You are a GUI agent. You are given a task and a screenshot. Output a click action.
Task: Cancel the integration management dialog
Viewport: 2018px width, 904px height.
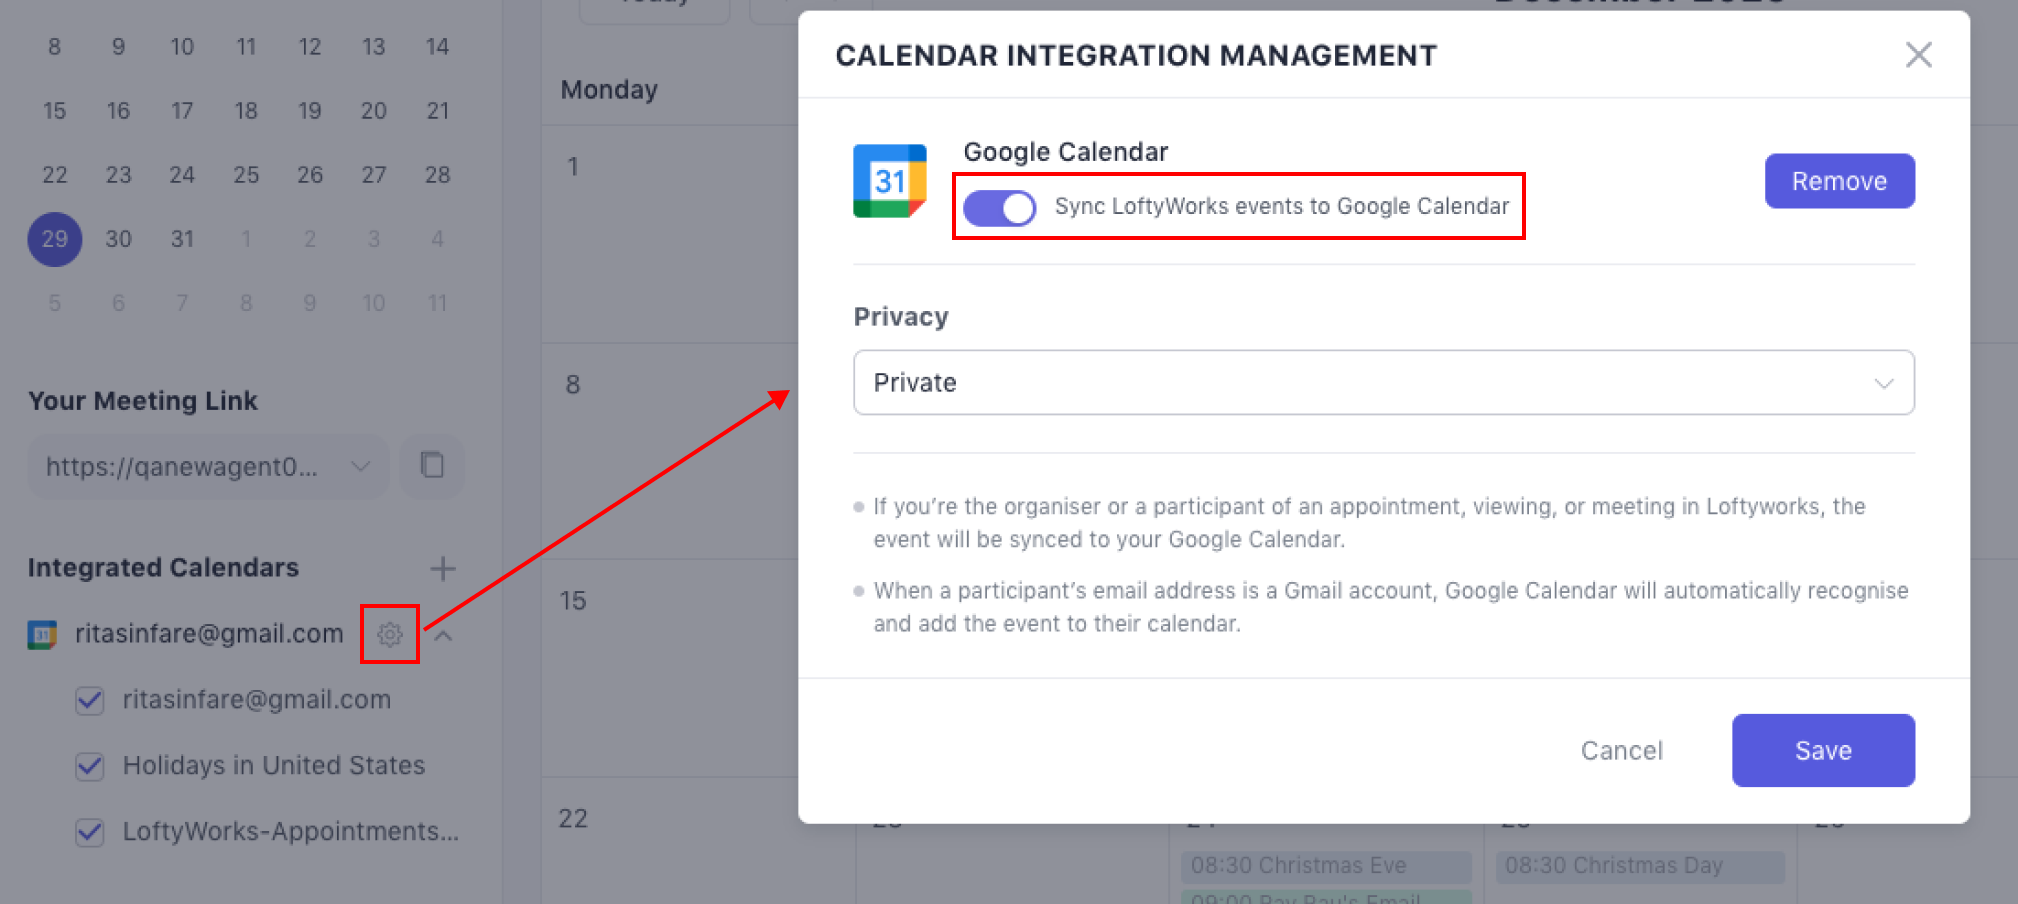pyautogui.click(x=1621, y=750)
